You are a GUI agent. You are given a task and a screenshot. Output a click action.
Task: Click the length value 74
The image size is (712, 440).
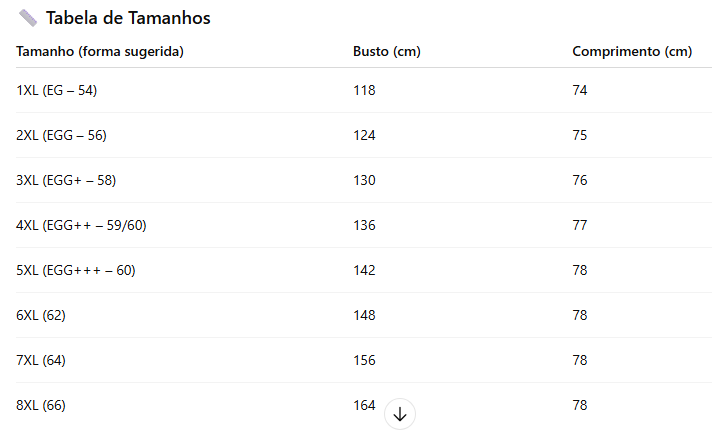click(580, 90)
